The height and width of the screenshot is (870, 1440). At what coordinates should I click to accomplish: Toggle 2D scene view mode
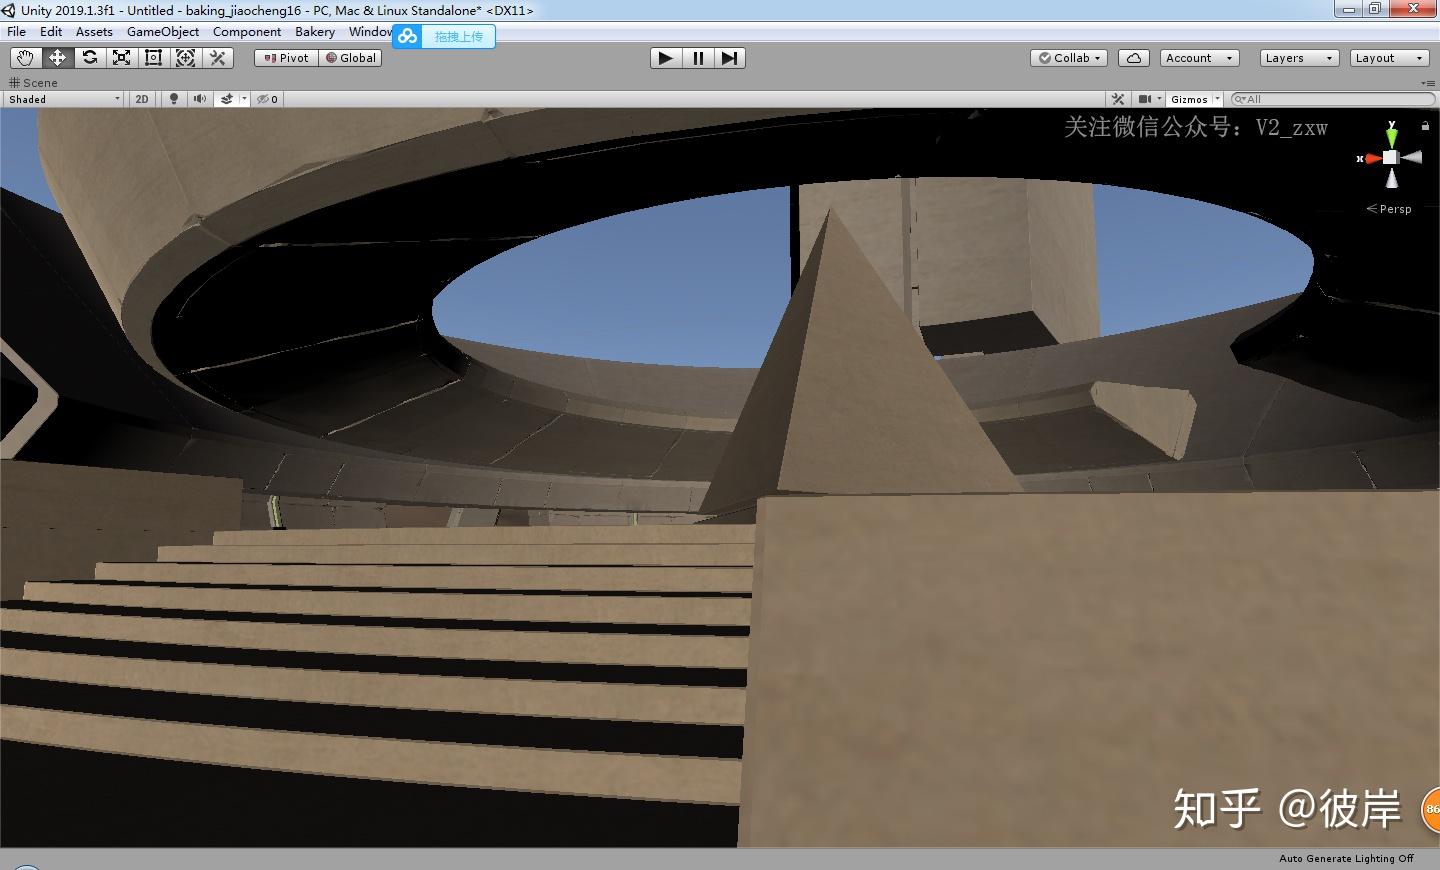coord(142,99)
